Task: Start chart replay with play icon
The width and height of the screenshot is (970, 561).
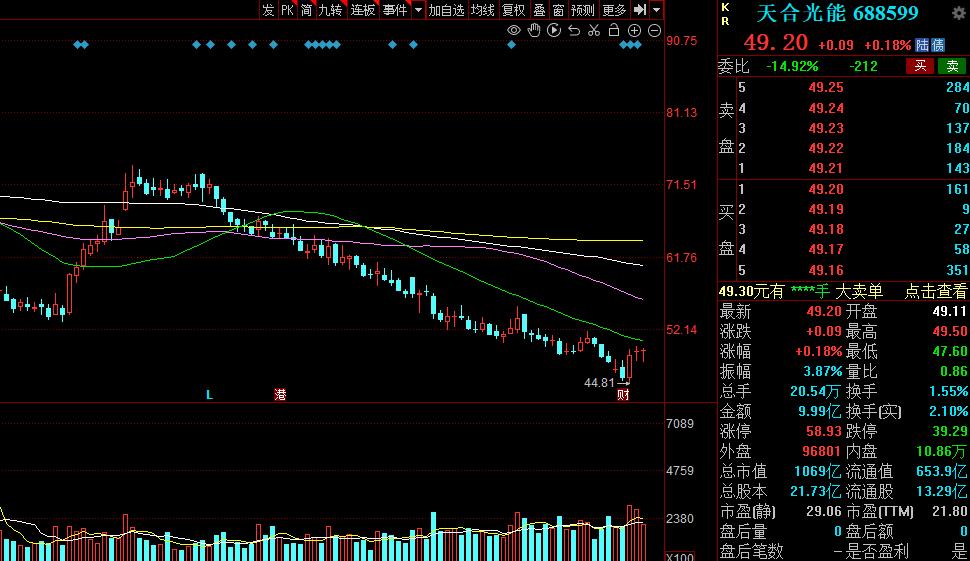Action: [x=554, y=30]
